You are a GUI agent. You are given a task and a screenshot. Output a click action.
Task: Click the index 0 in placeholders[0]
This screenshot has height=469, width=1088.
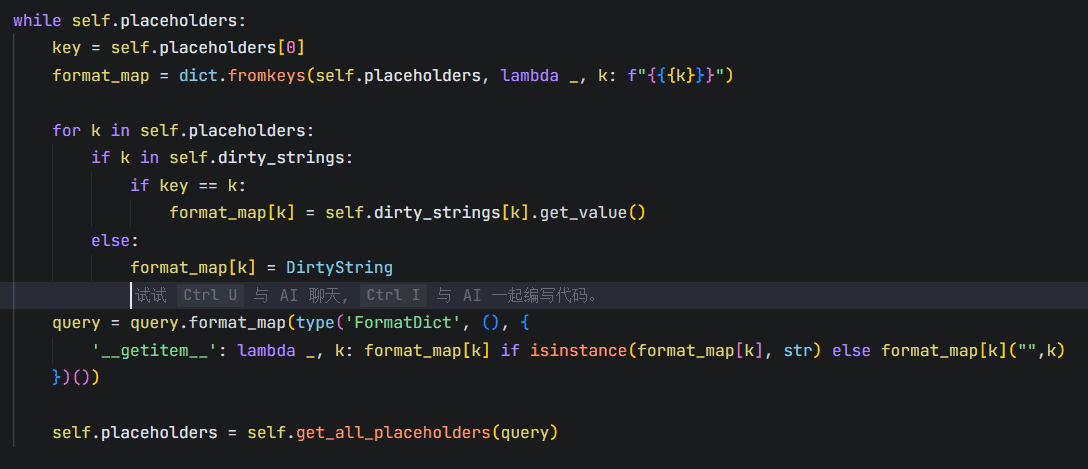coord(295,48)
